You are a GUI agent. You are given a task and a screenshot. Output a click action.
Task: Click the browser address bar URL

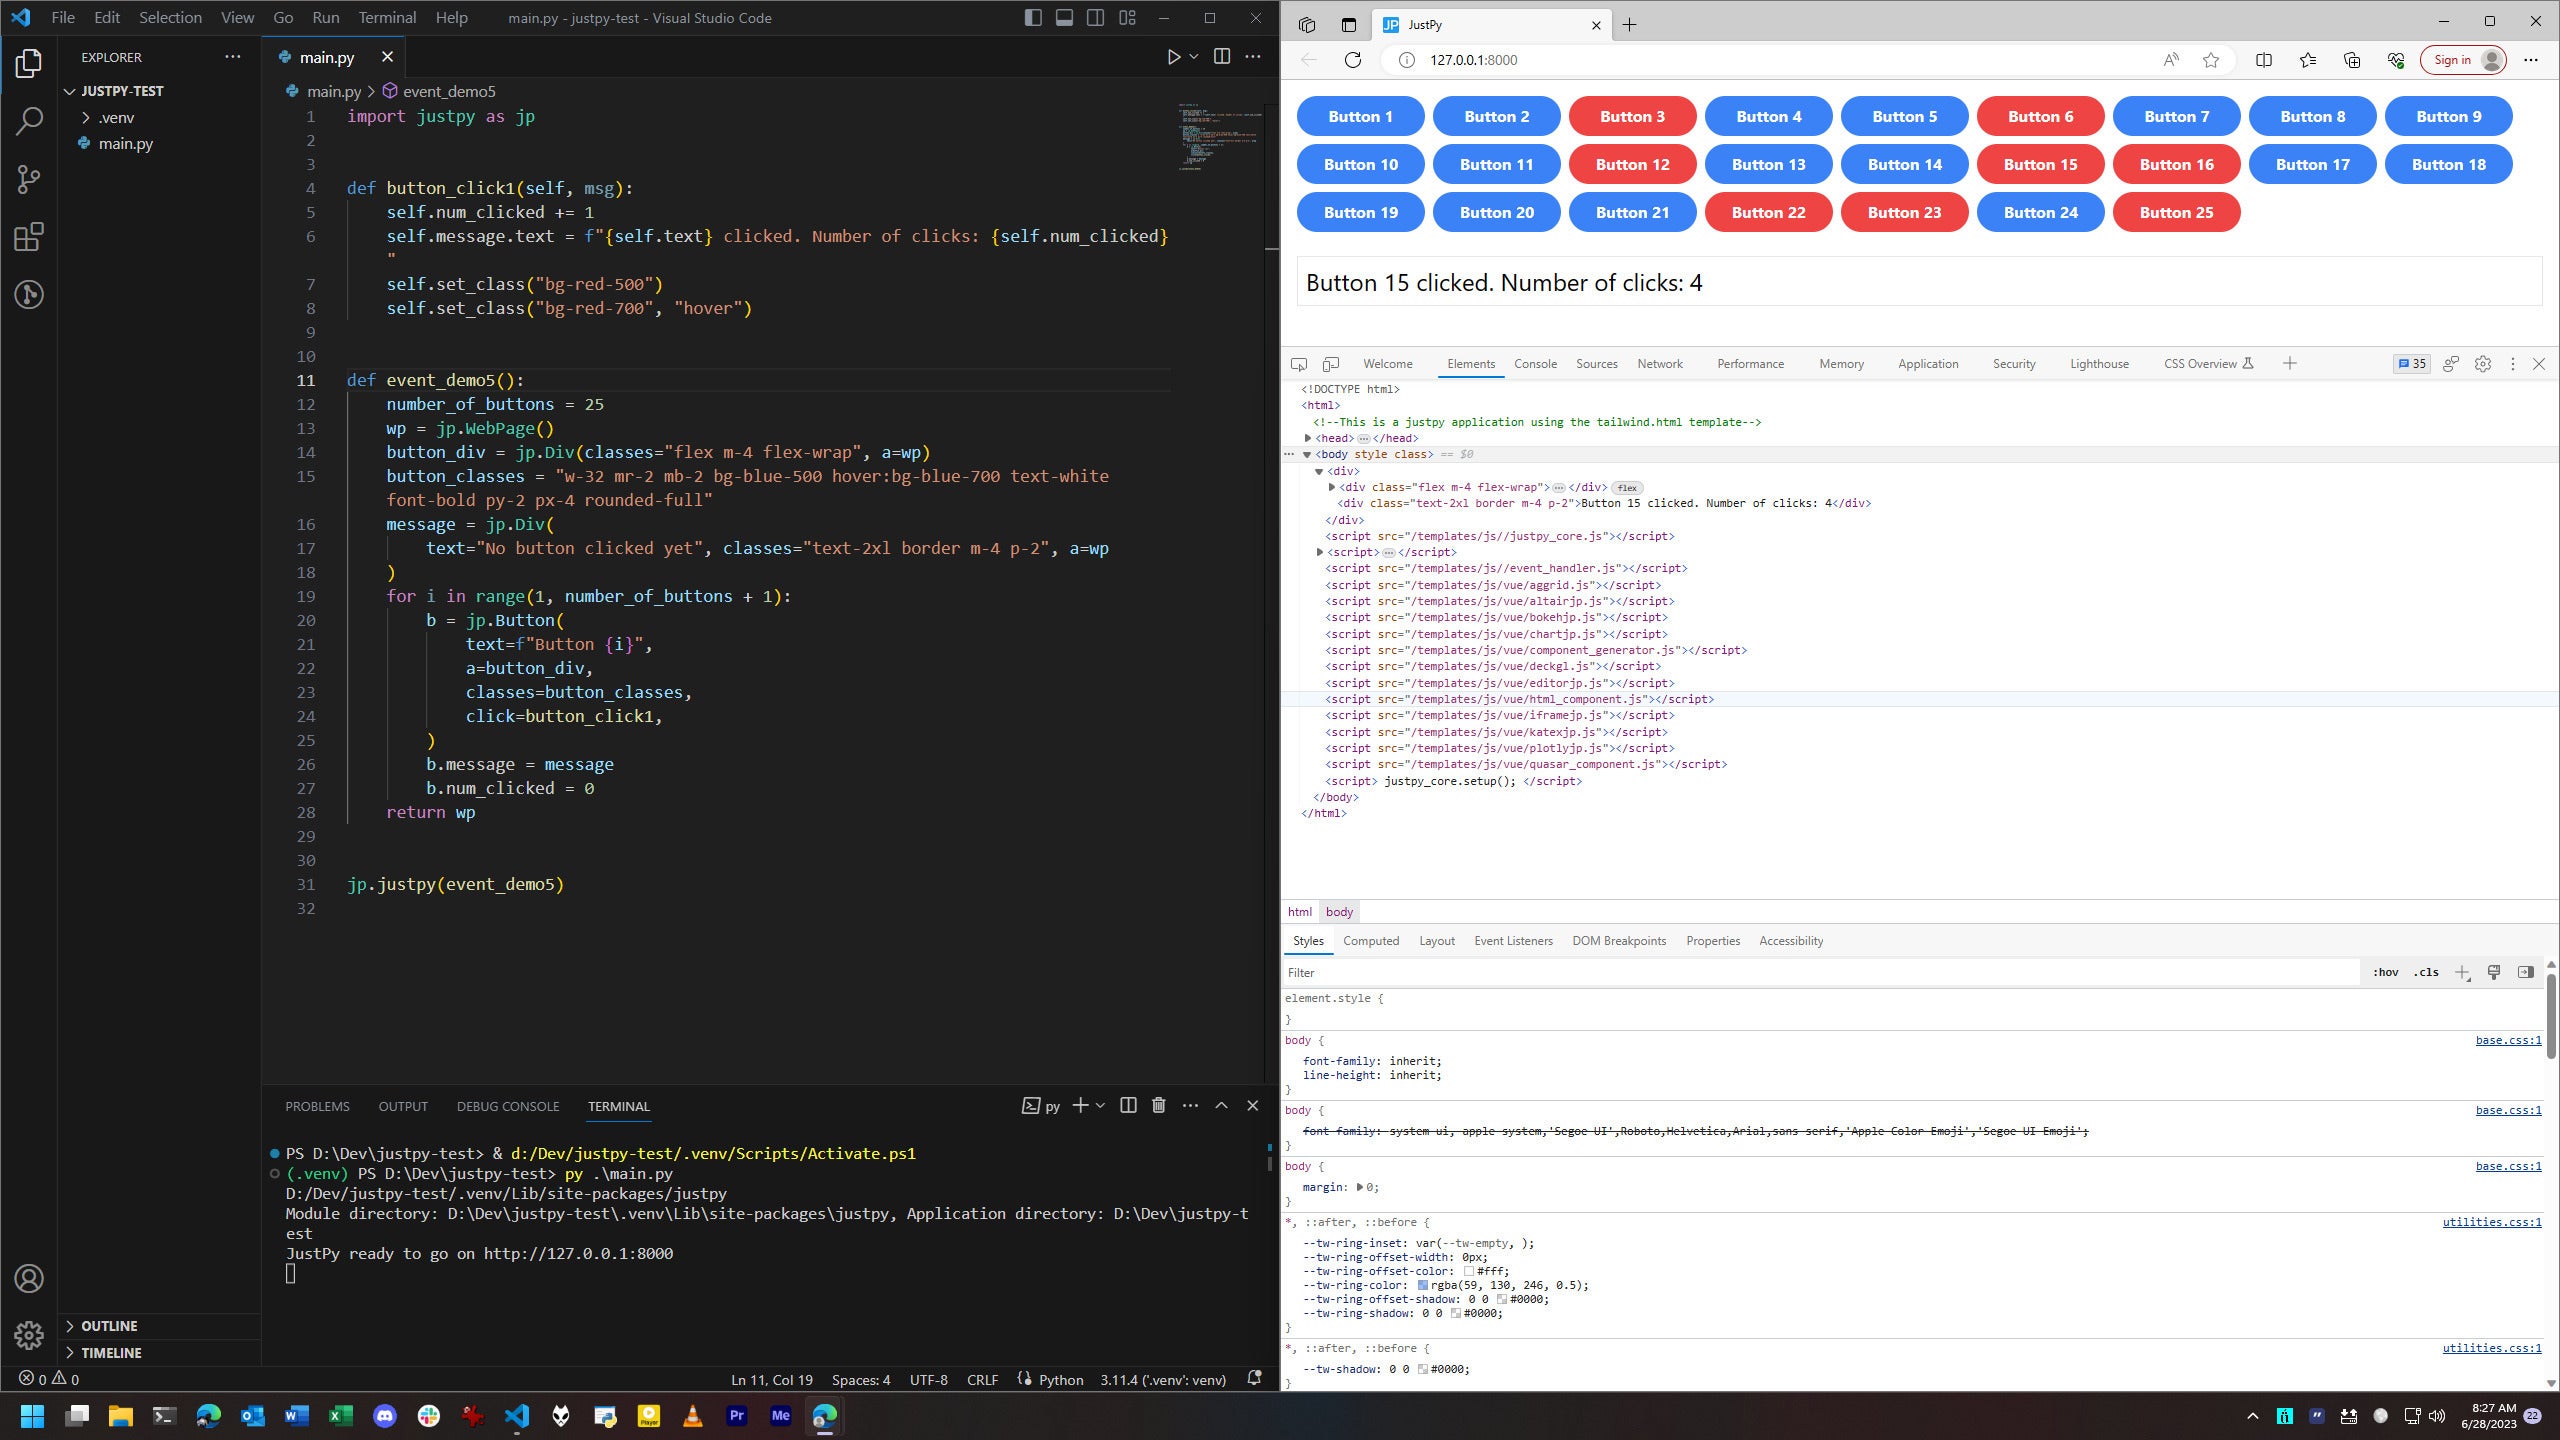click(x=1473, y=60)
